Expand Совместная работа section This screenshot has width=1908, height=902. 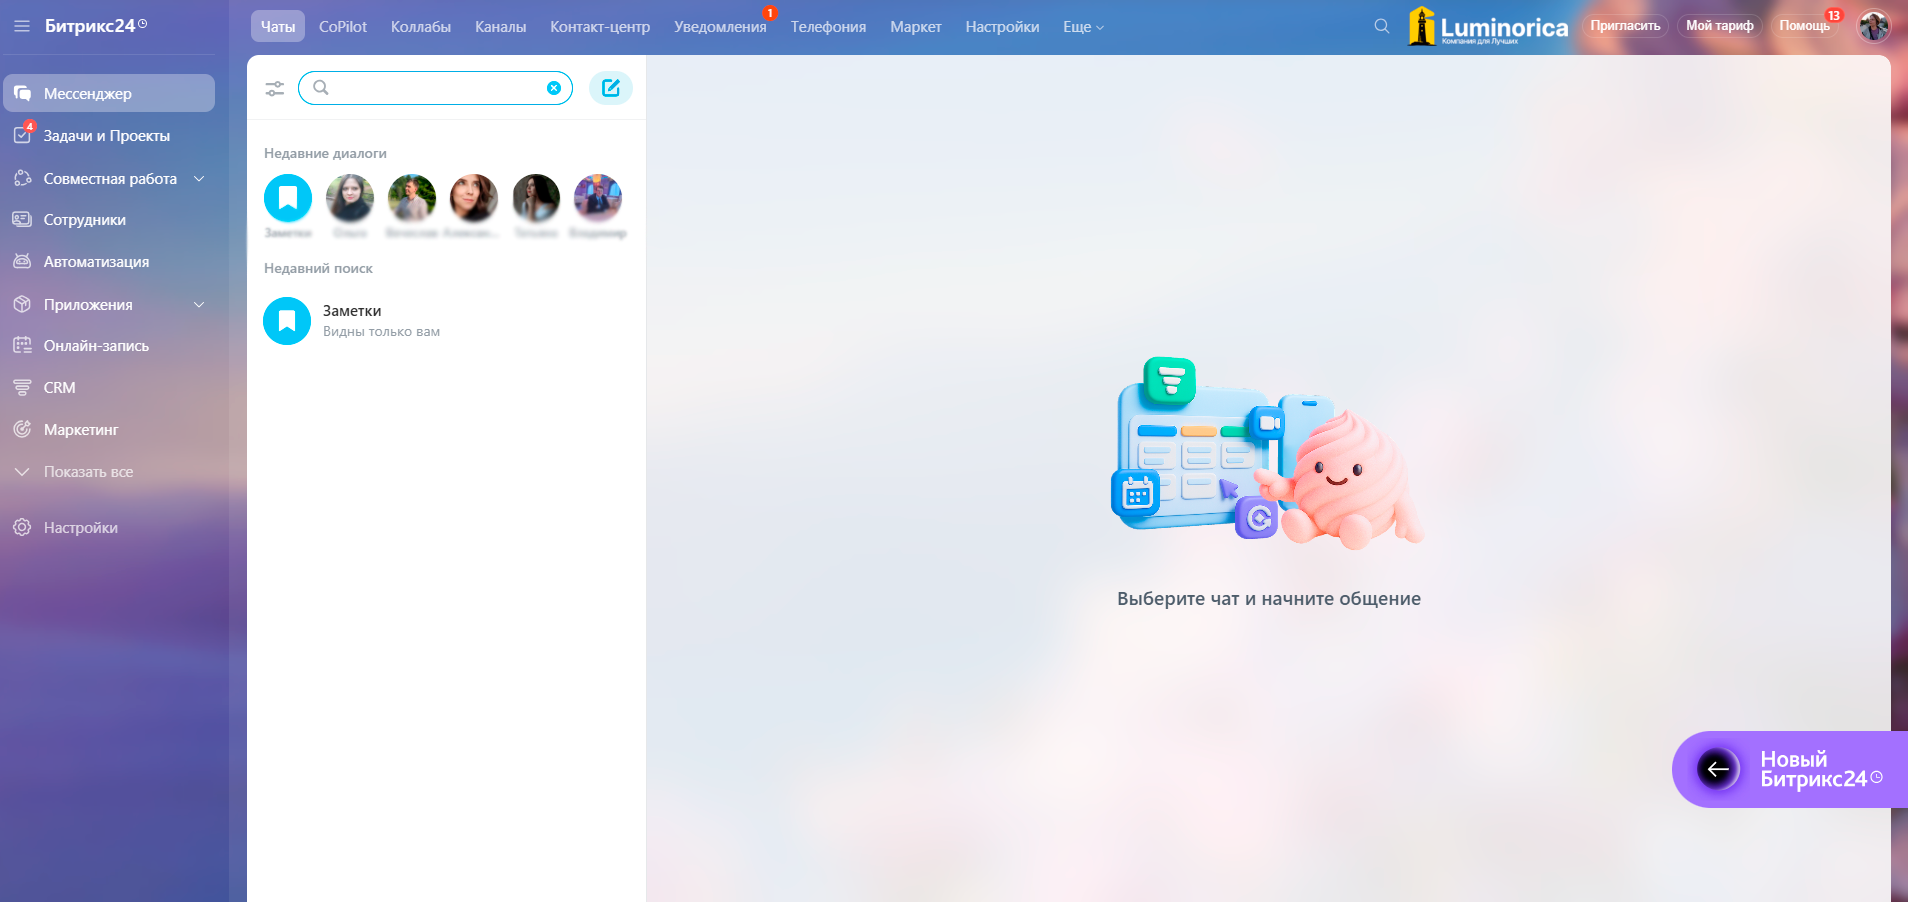(199, 179)
